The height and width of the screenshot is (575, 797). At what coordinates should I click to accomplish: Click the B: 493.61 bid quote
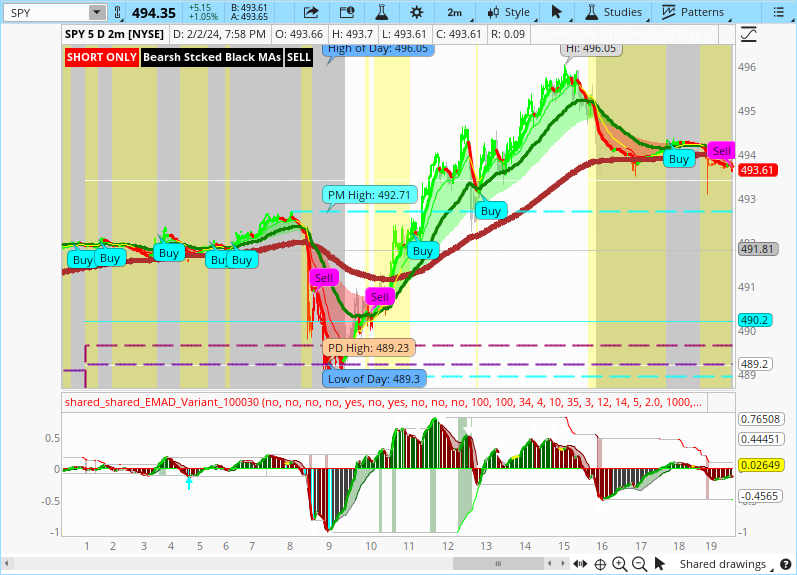pos(249,8)
